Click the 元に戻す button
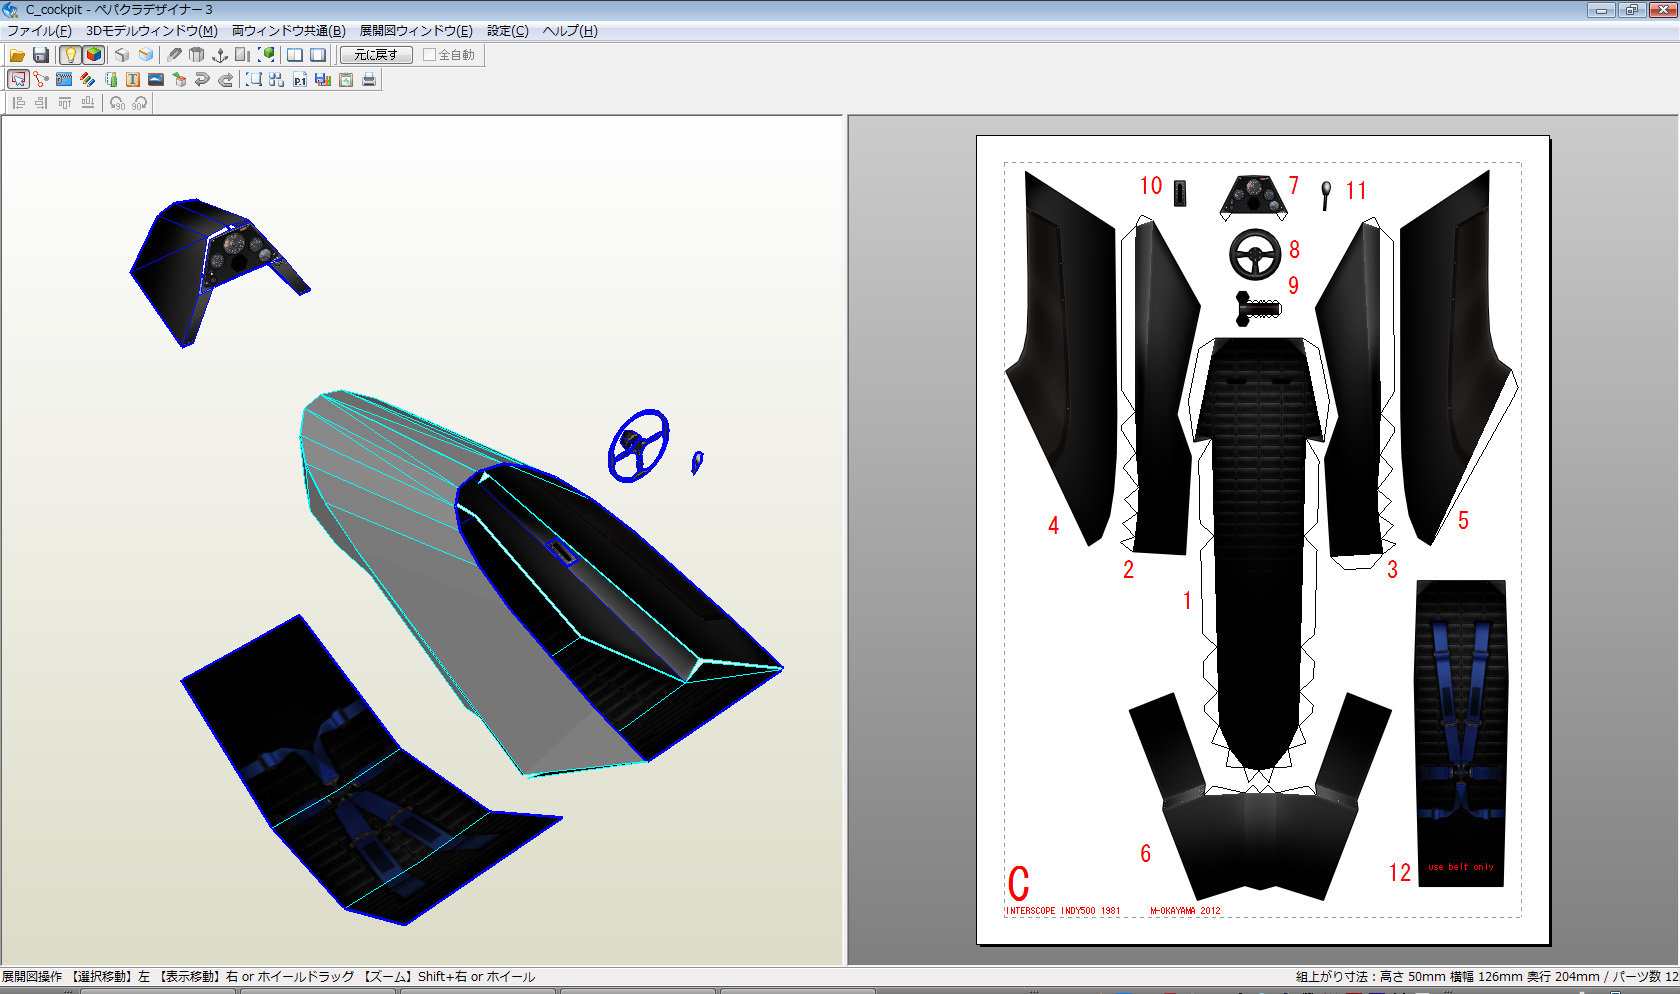The image size is (1680, 994). pyautogui.click(x=376, y=55)
